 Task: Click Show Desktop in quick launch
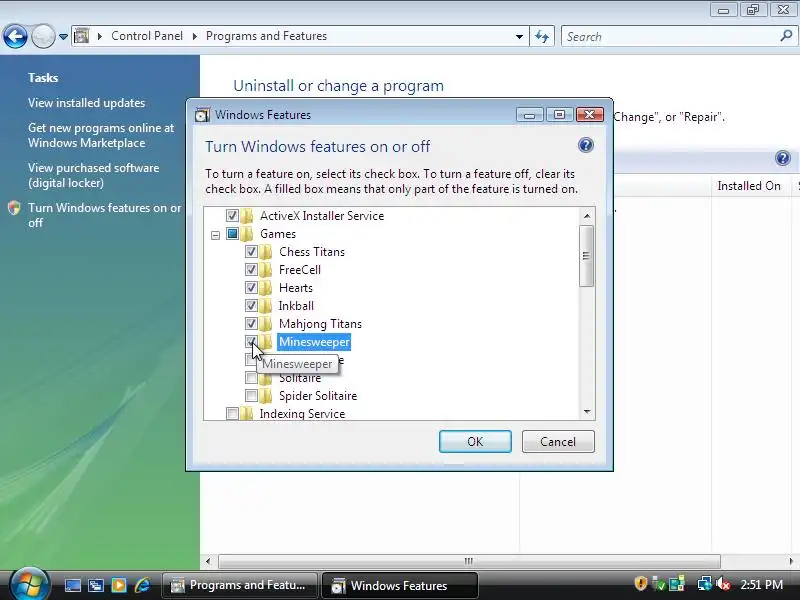(72, 585)
